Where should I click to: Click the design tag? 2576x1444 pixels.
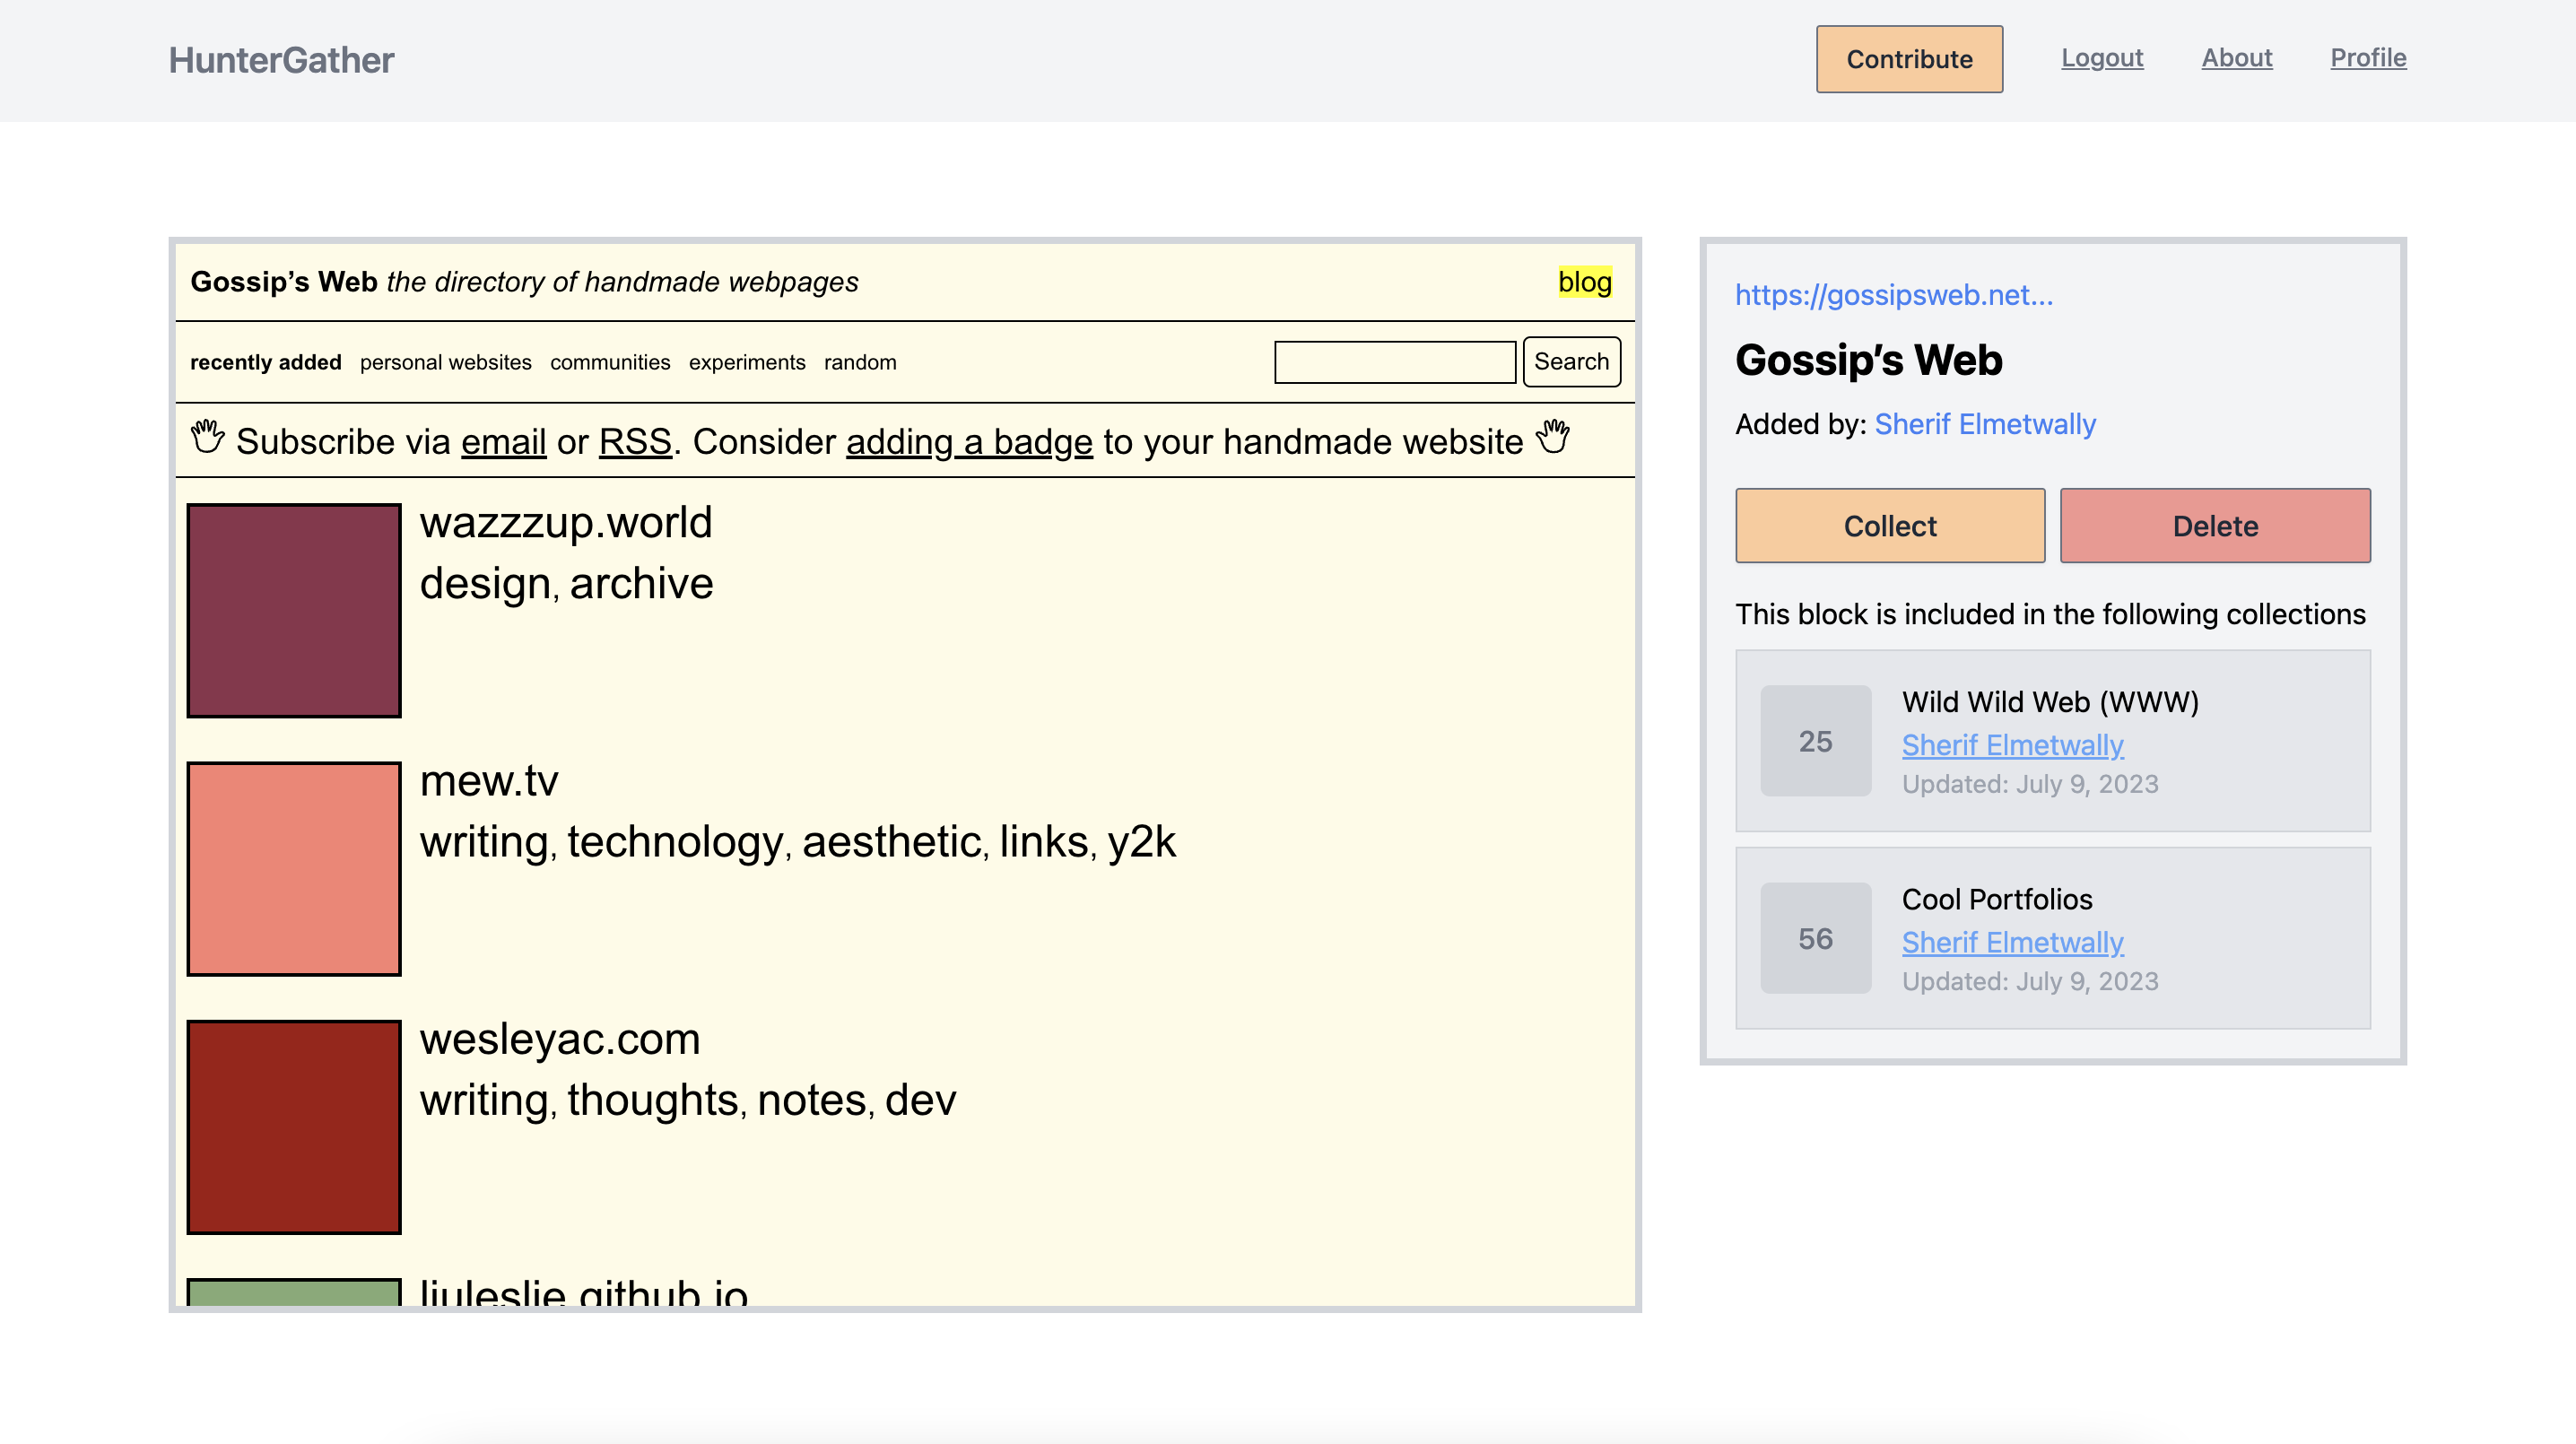pyautogui.click(x=485, y=585)
